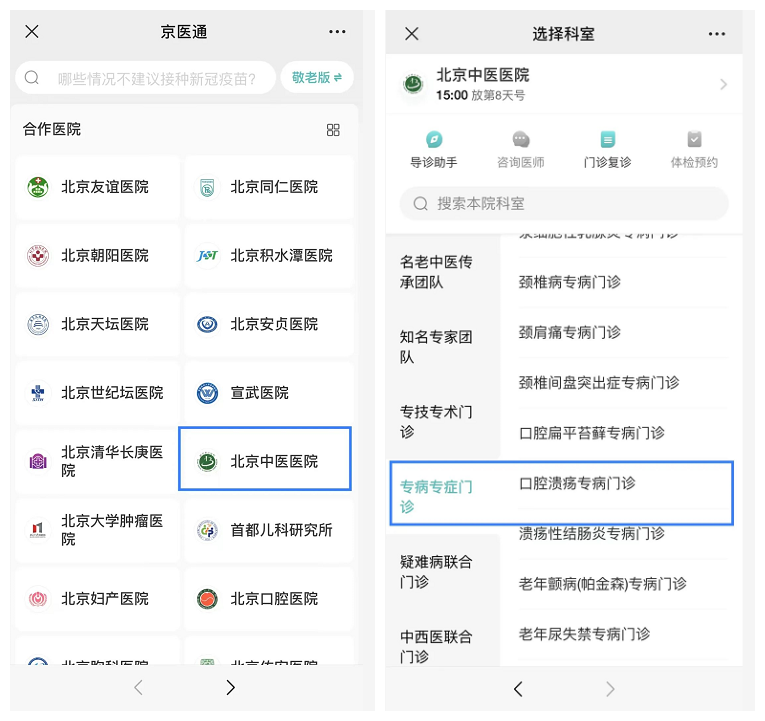765x721 pixels.
Task: Click the 搜索本院科室 search field
Action: tap(564, 203)
